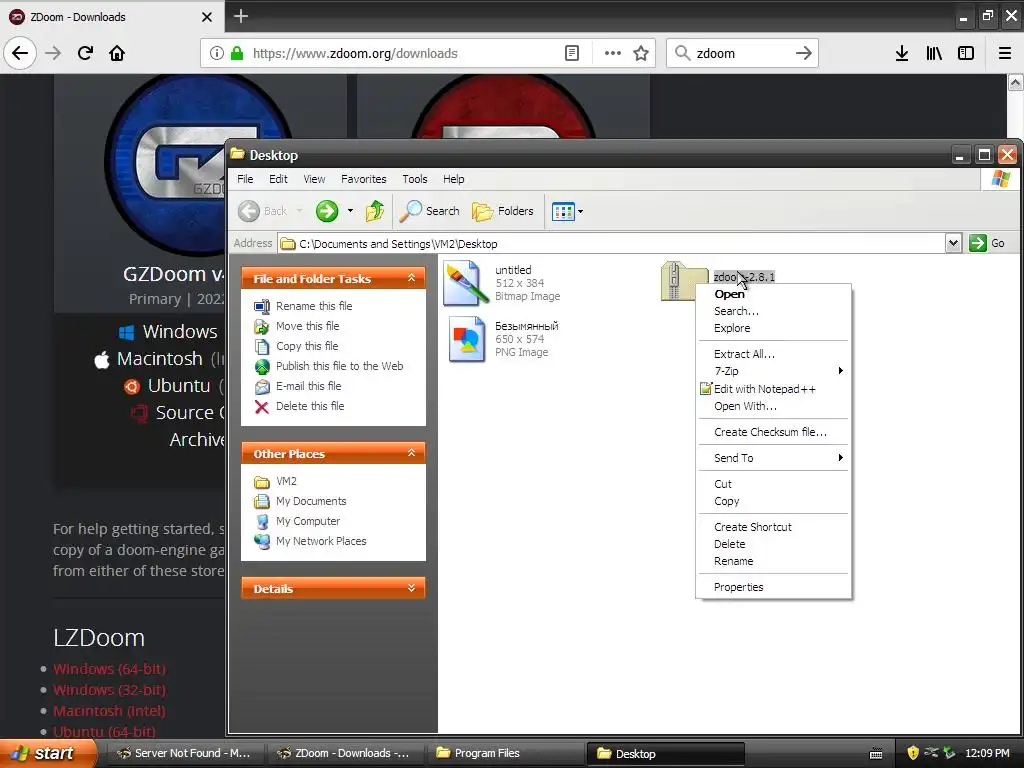This screenshot has width=1024, height=768.
Task: Choose Open With... in context menu
Action: 774,406
